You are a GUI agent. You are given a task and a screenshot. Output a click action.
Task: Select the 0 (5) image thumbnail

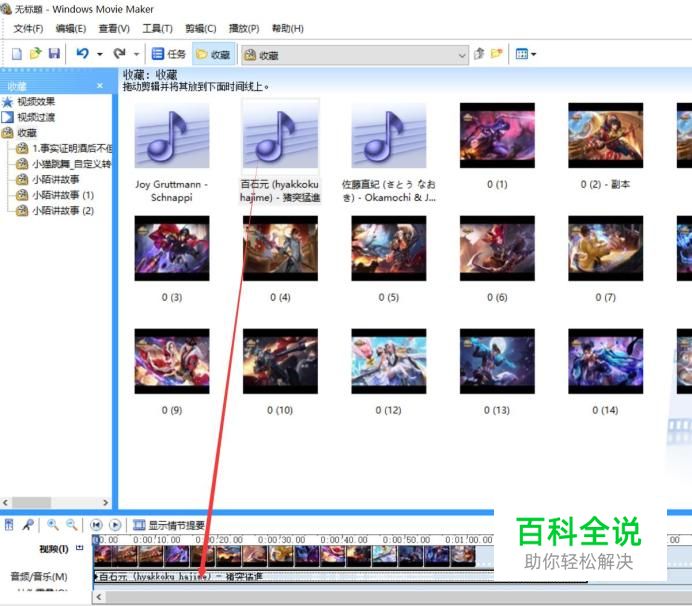[389, 248]
